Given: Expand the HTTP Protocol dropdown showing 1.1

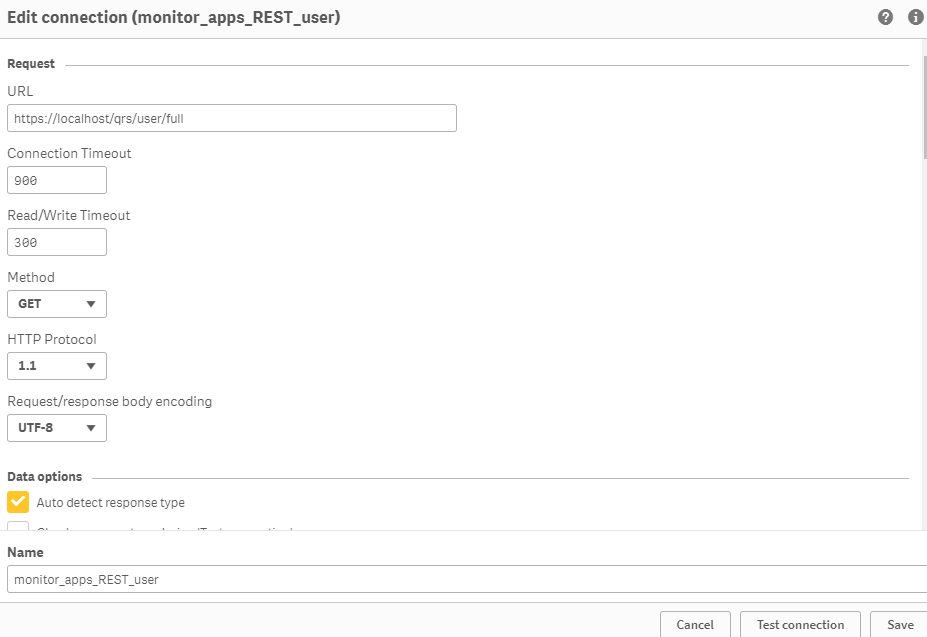Looking at the screenshot, I should coord(57,366).
